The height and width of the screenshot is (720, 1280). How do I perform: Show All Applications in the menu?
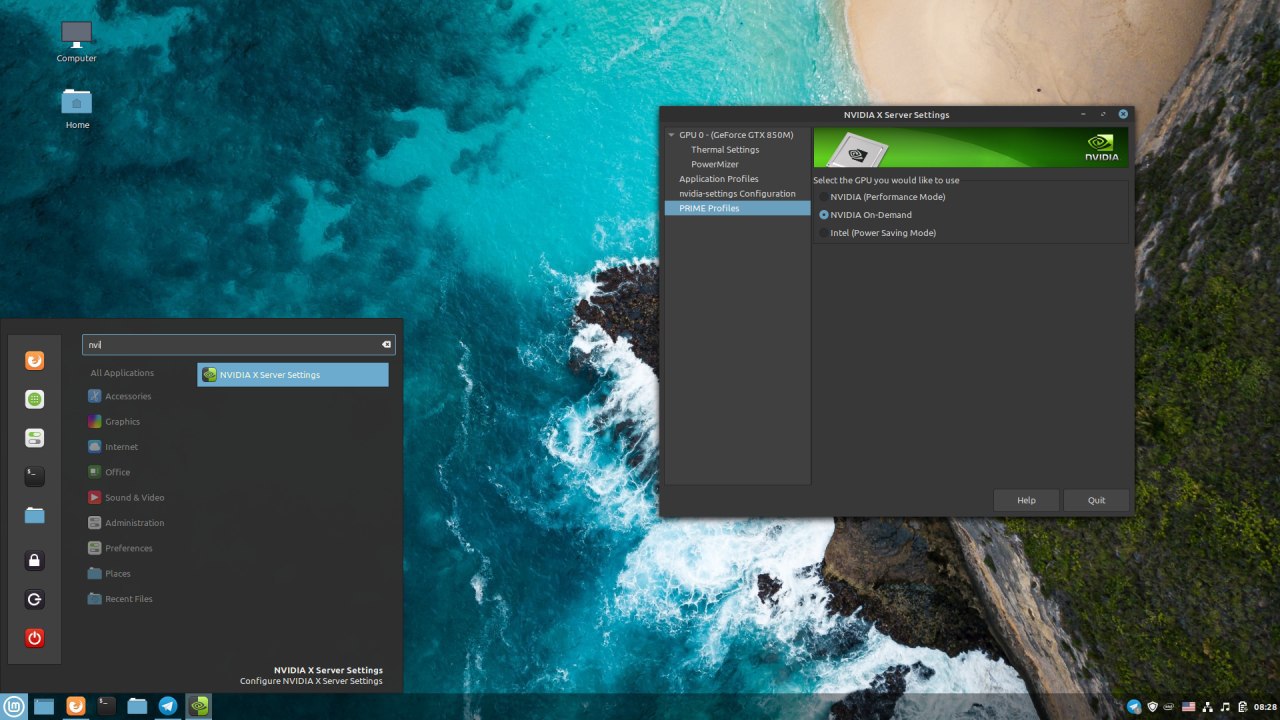point(122,373)
